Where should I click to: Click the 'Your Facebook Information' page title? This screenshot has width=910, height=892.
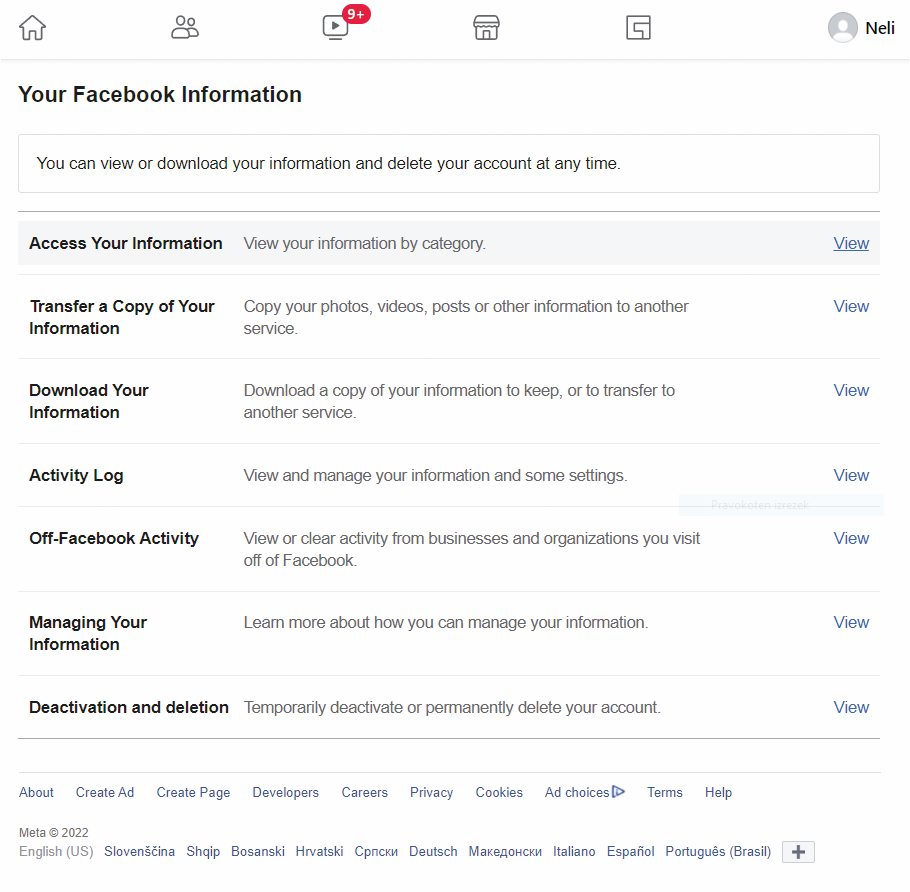pyautogui.click(x=160, y=94)
